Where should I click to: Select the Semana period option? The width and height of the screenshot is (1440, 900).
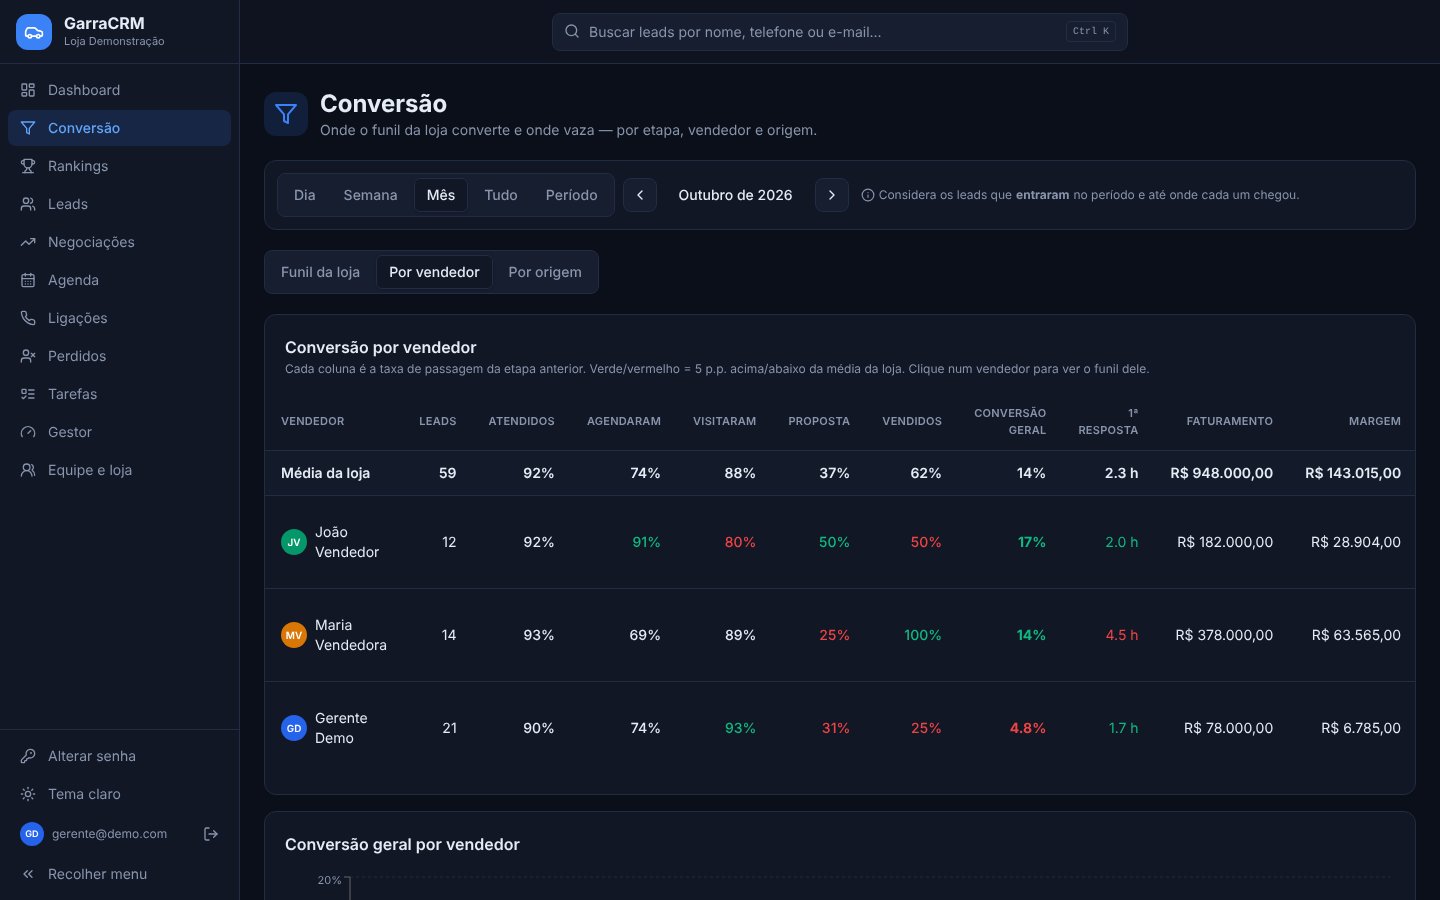tap(370, 195)
